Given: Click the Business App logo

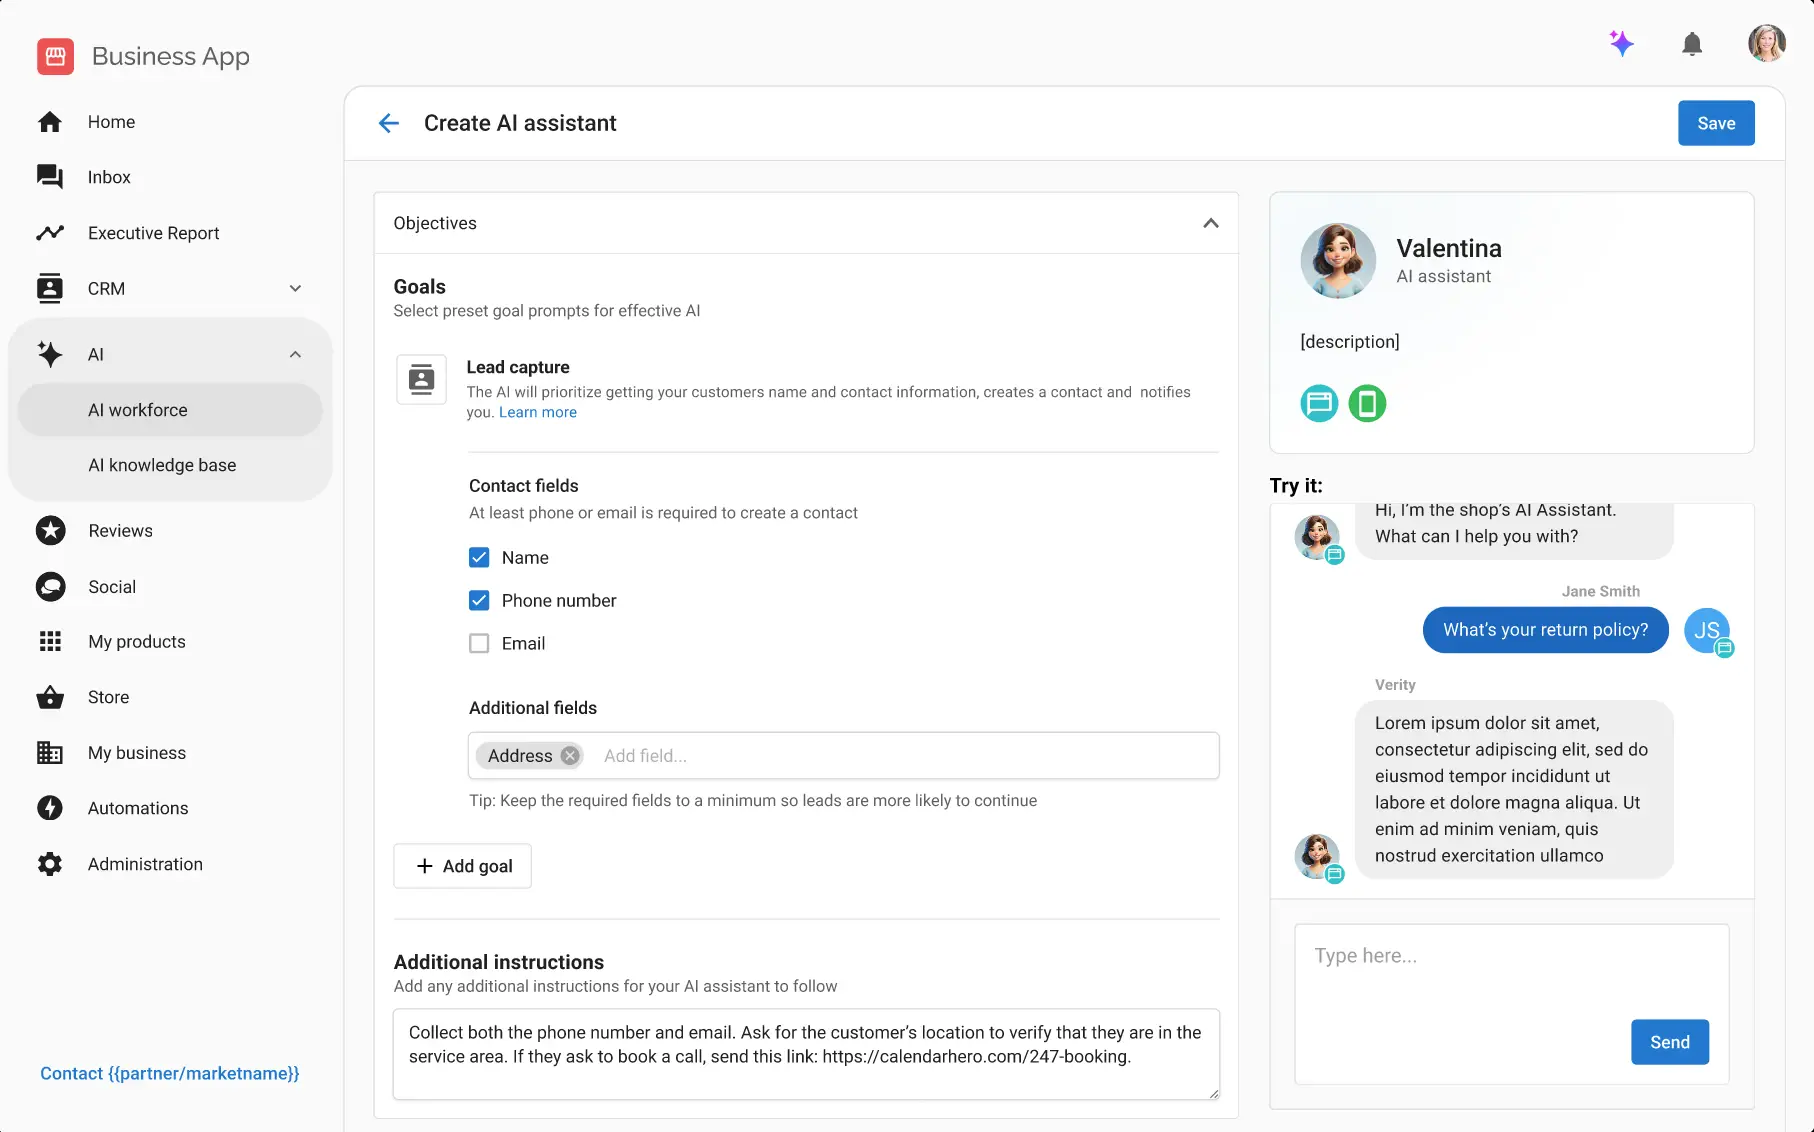Looking at the screenshot, I should (x=56, y=56).
